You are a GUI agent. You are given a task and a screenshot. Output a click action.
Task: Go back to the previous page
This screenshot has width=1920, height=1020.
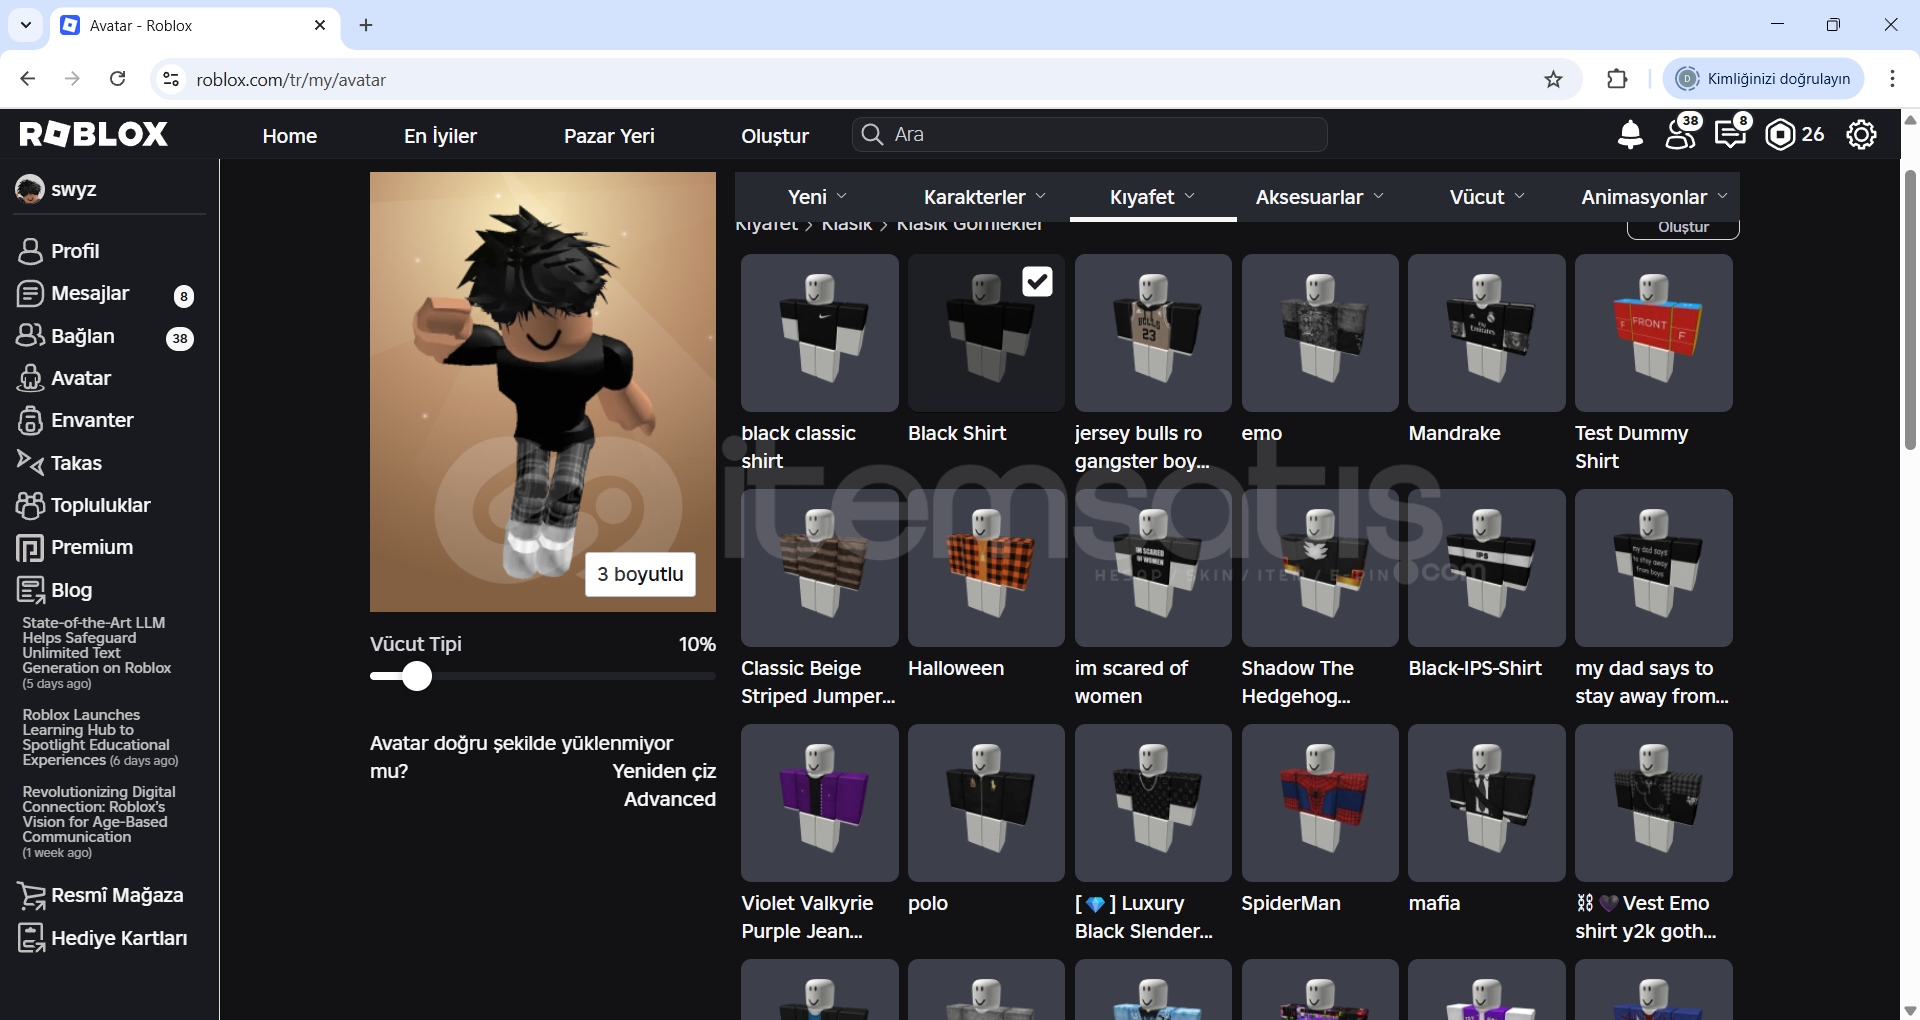pyautogui.click(x=28, y=79)
